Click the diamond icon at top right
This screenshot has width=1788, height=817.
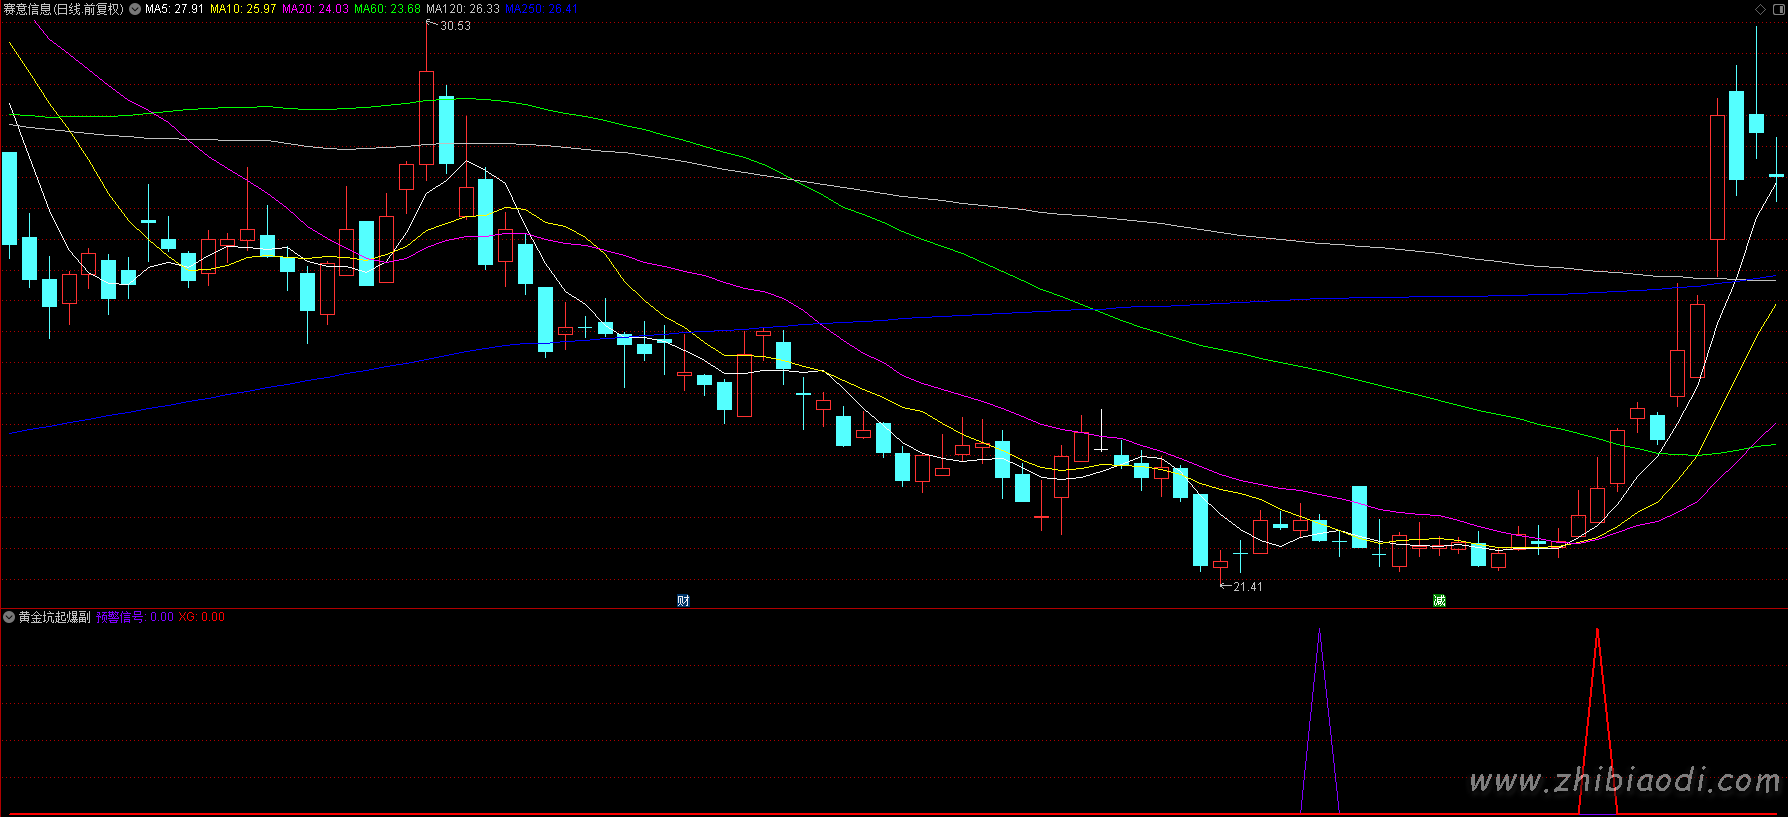point(1761,9)
